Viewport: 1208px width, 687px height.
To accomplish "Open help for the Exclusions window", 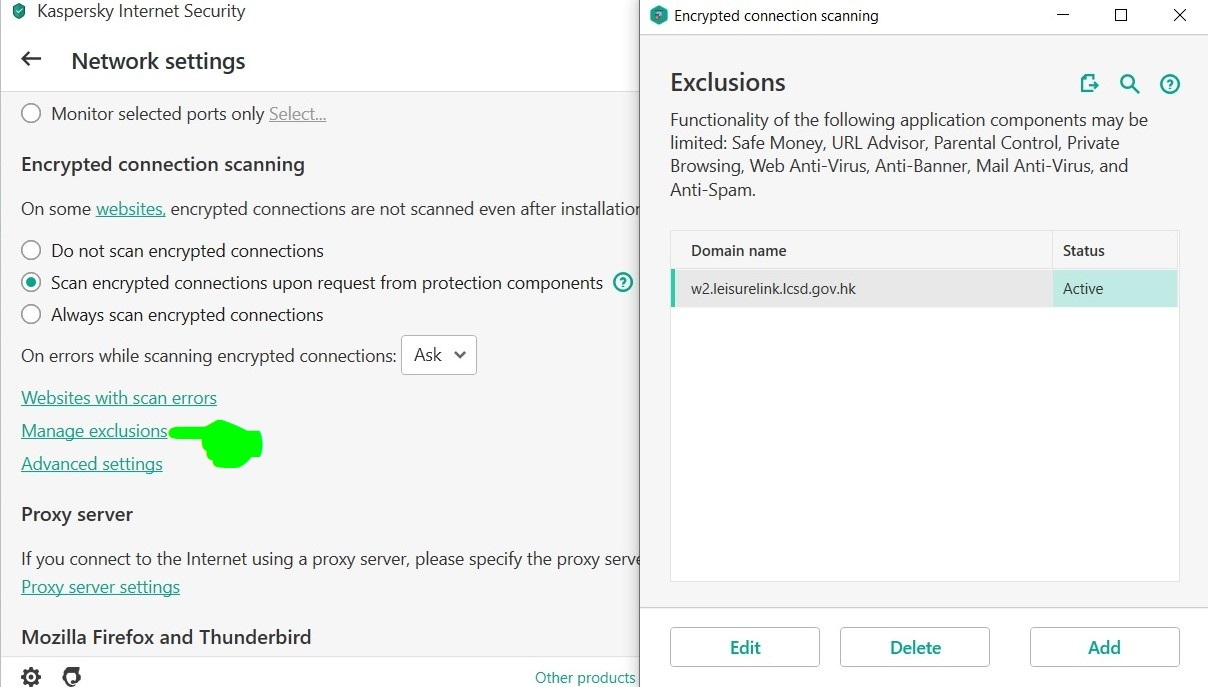I will point(1169,85).
